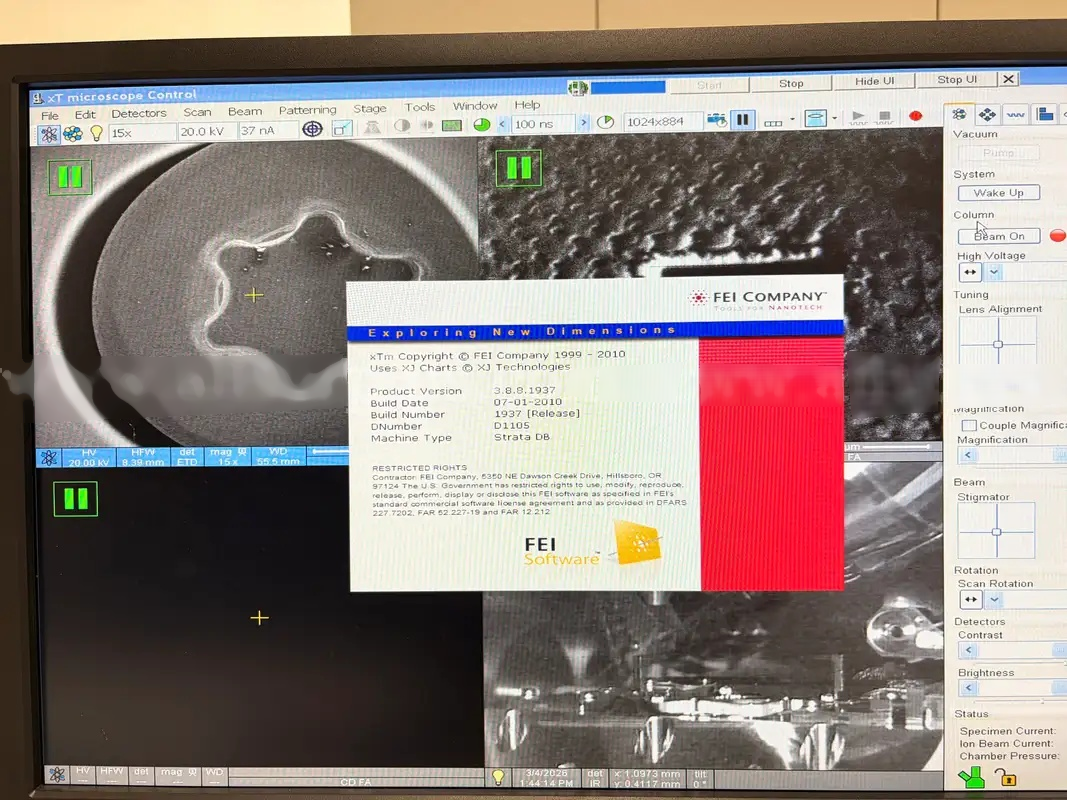The height and width of the screenshot is (800, 1067).
Task: Click the yellow padlock status icon
Action: [x=1005, y=776]
